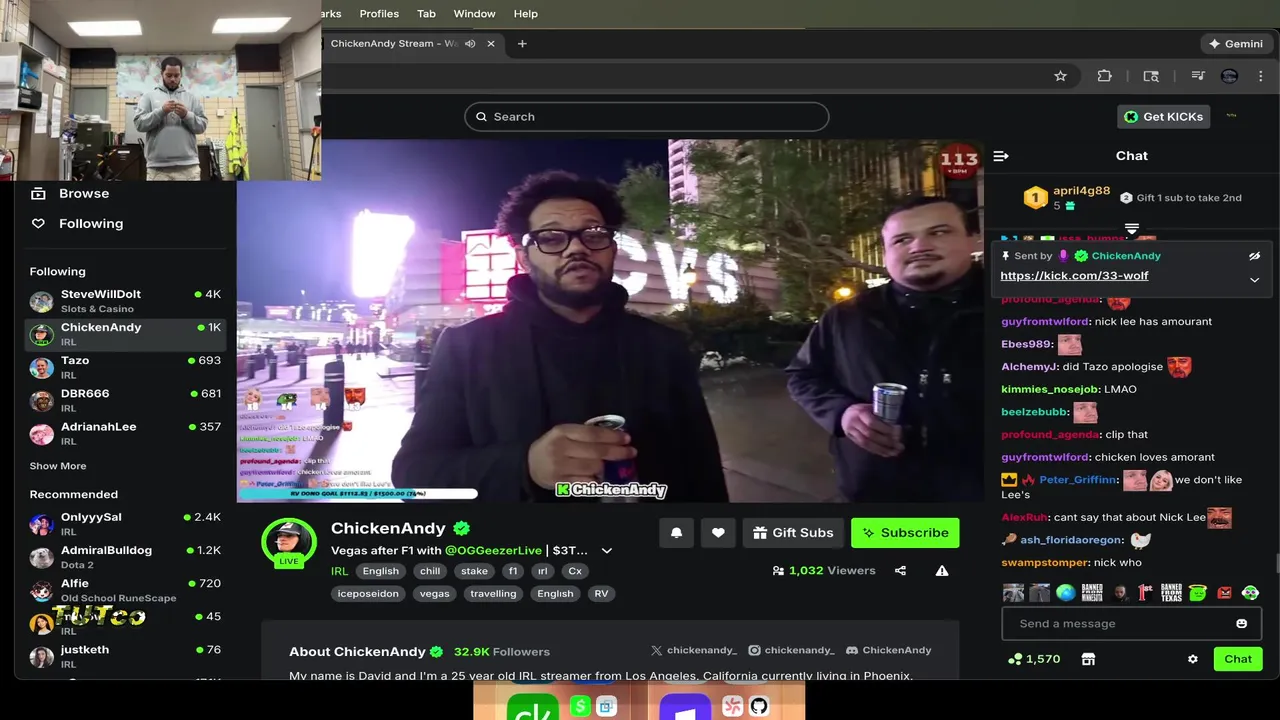The height and width of the screenshot is (720, 1280).
Task: Share the stream via share icon
Action: pos(900,571)
